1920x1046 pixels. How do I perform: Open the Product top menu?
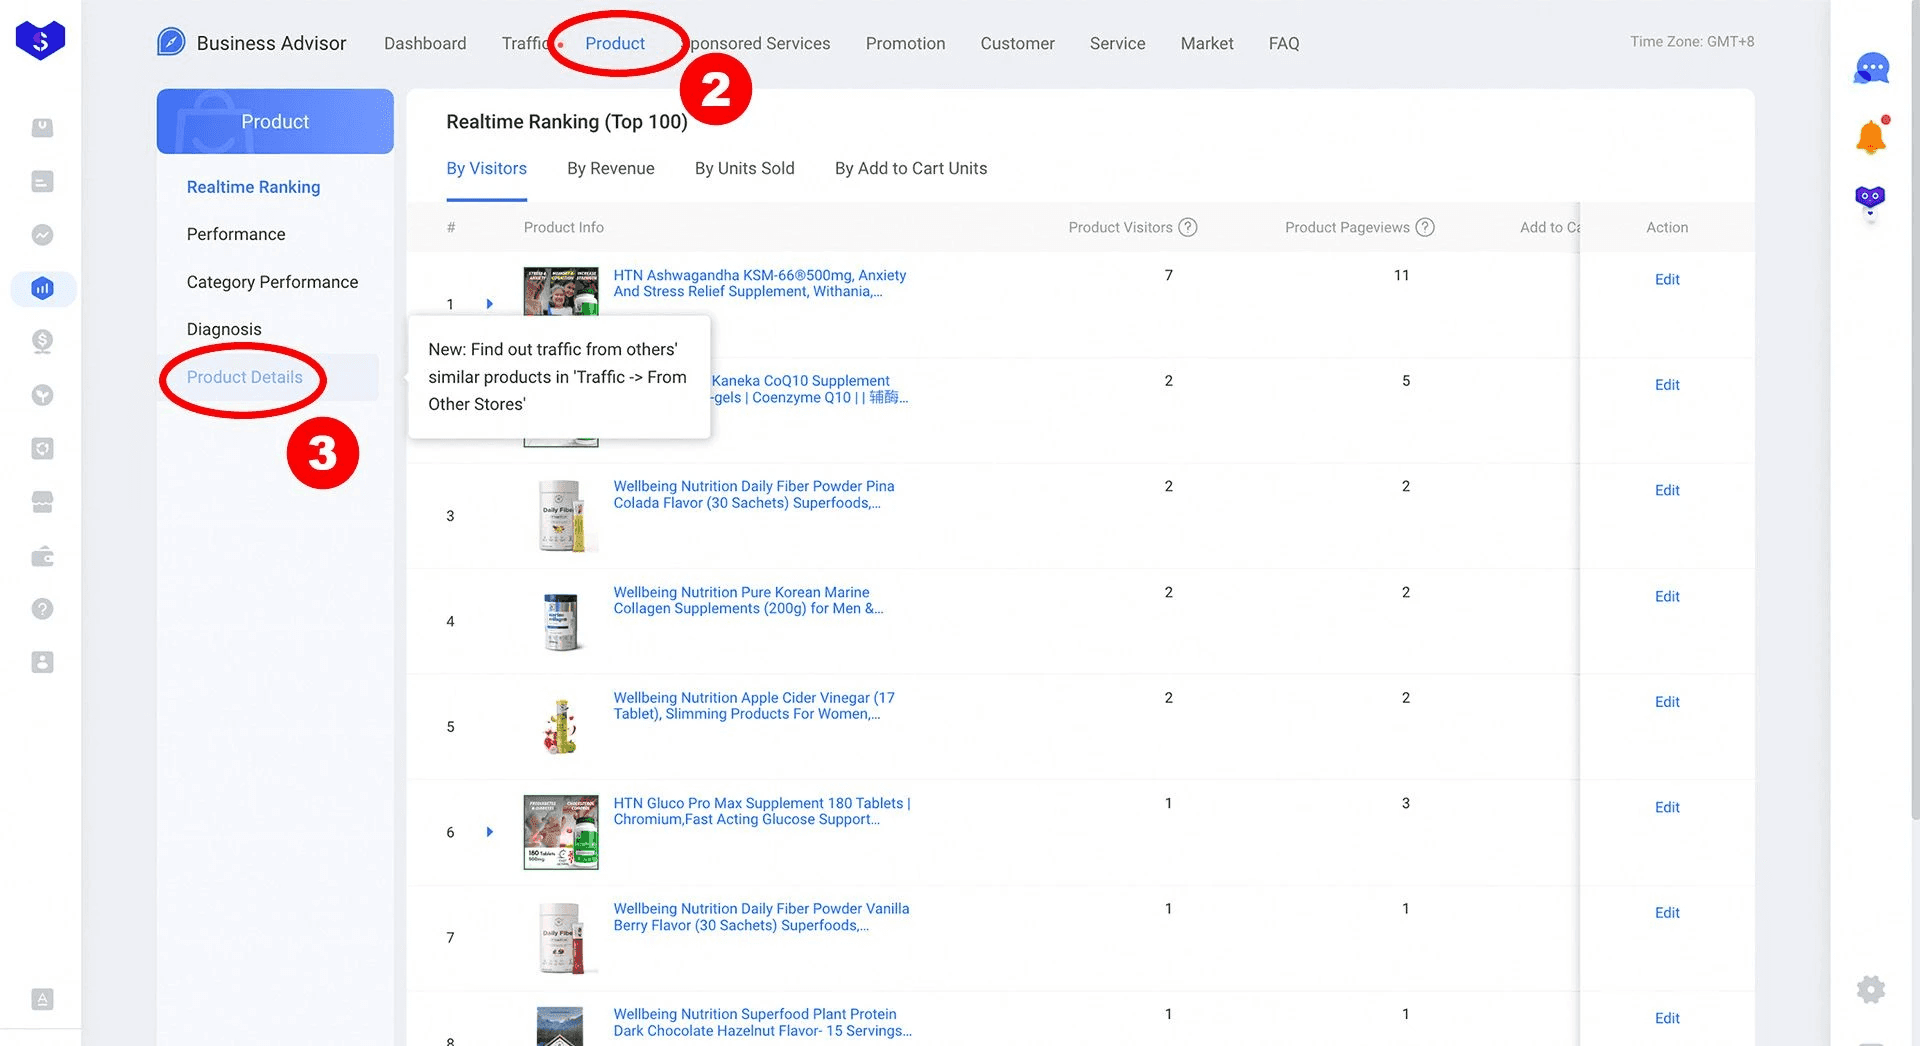click(615, 43)
